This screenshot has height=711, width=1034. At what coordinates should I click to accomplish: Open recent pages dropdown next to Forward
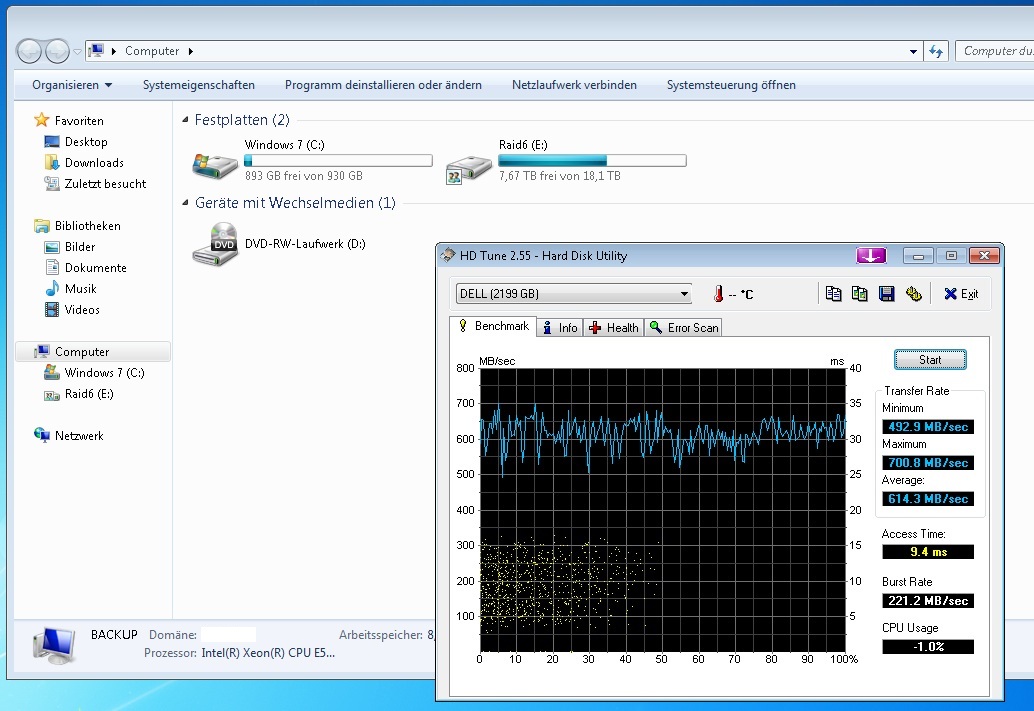click(78, 51)
